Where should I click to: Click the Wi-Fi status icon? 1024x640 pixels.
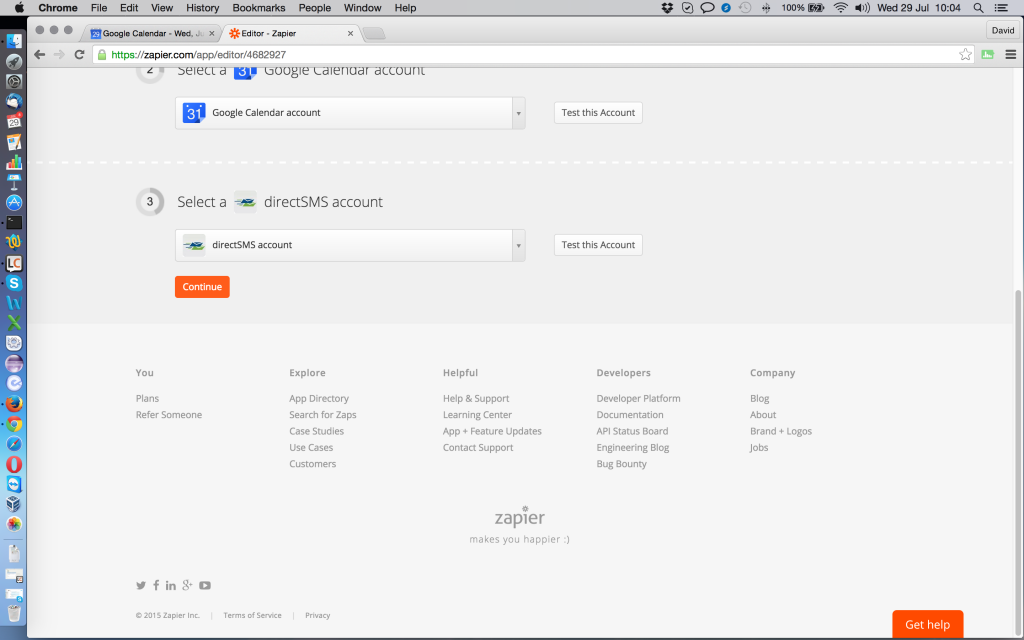click(840, 8)
